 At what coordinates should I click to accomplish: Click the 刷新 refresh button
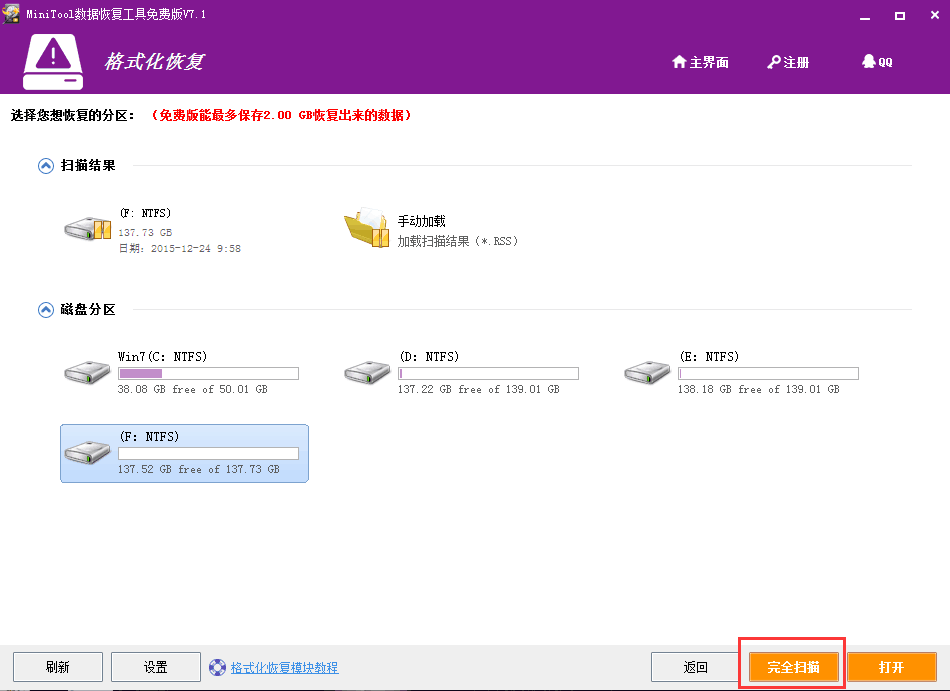pos(58,667)
